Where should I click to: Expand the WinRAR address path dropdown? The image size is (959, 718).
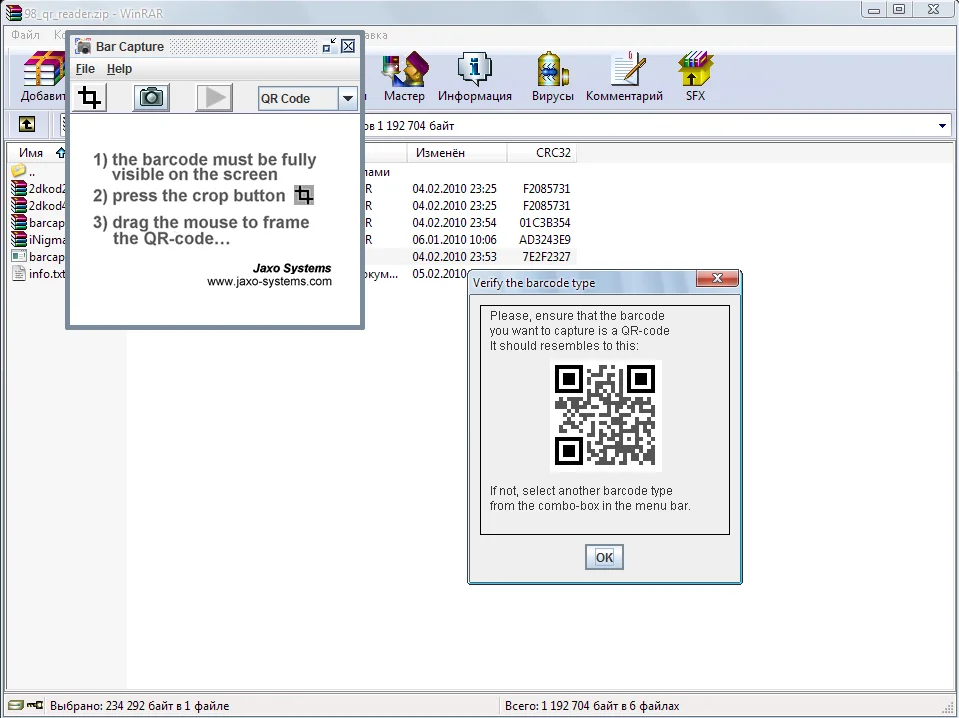point(942,126)
